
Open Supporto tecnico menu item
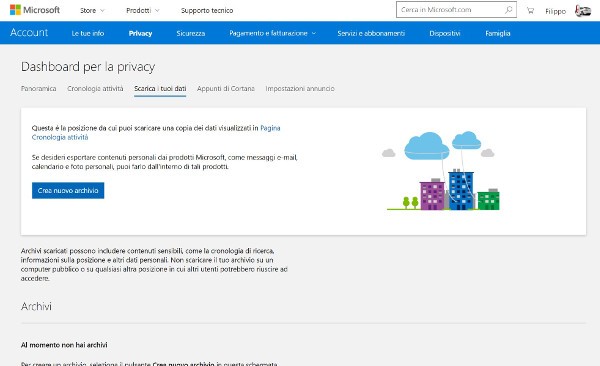207,11
